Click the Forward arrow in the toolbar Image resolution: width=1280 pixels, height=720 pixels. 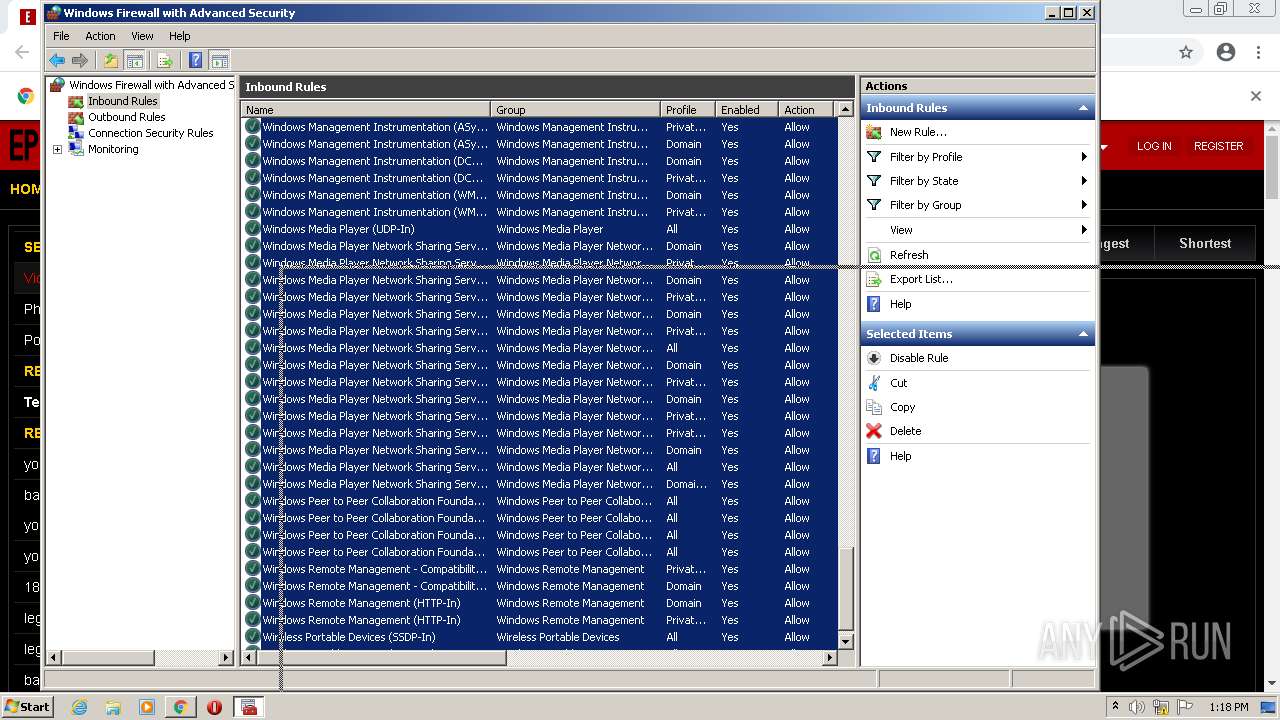tap(80, 61)
